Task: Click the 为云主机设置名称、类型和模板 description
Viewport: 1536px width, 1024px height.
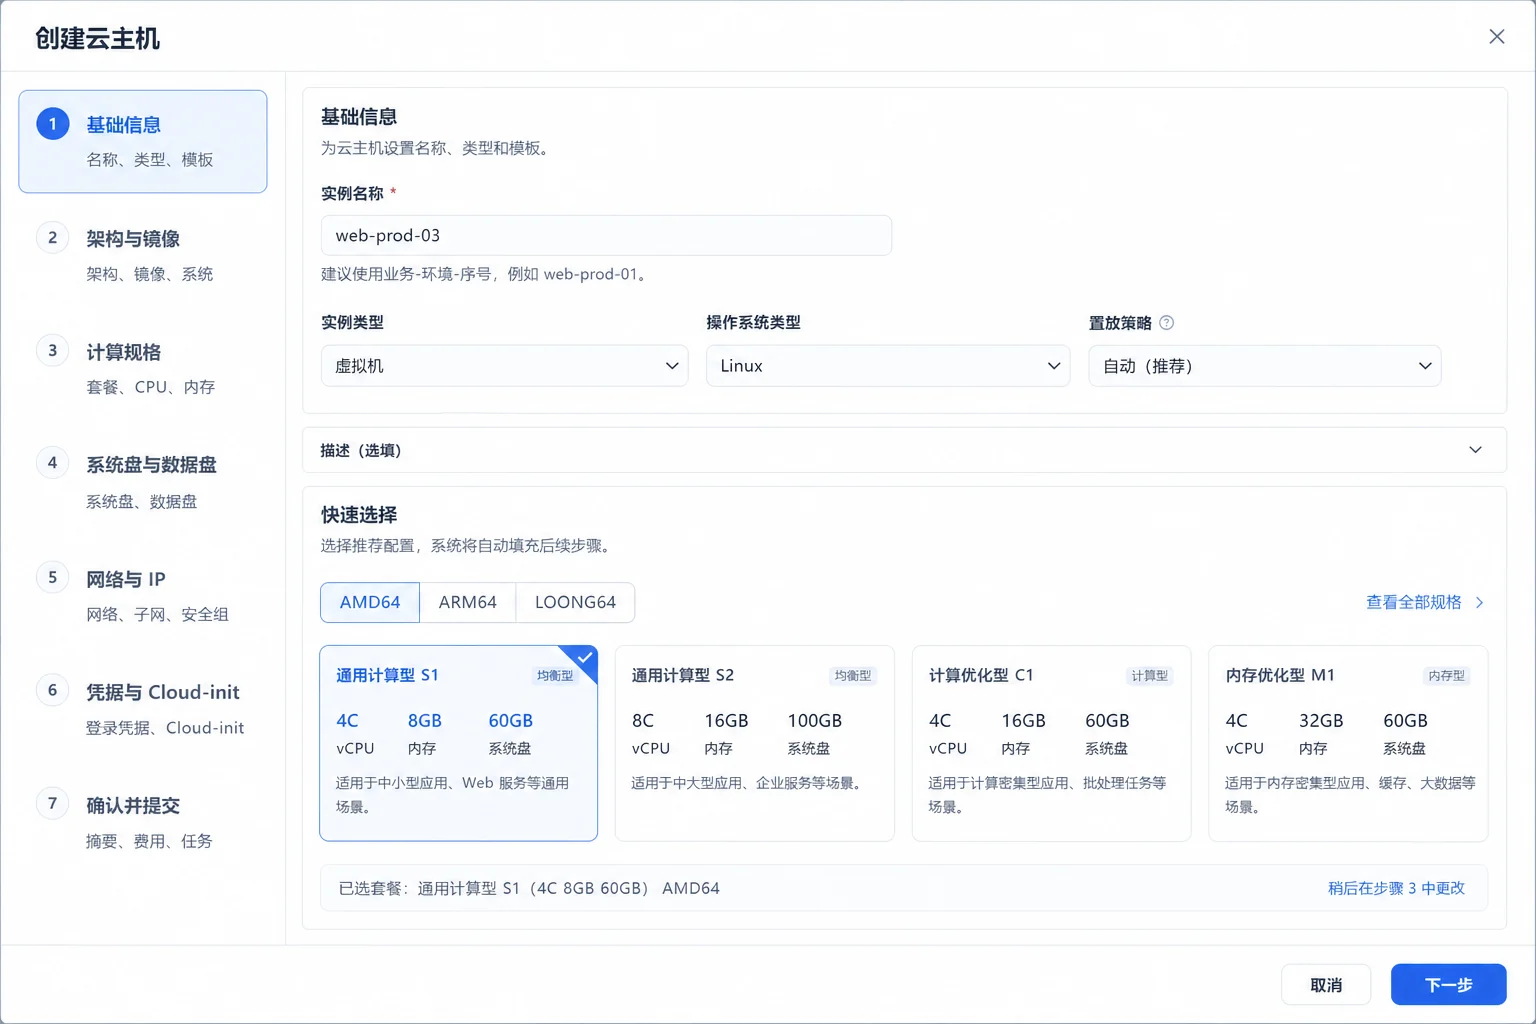Action: point(435,148)
